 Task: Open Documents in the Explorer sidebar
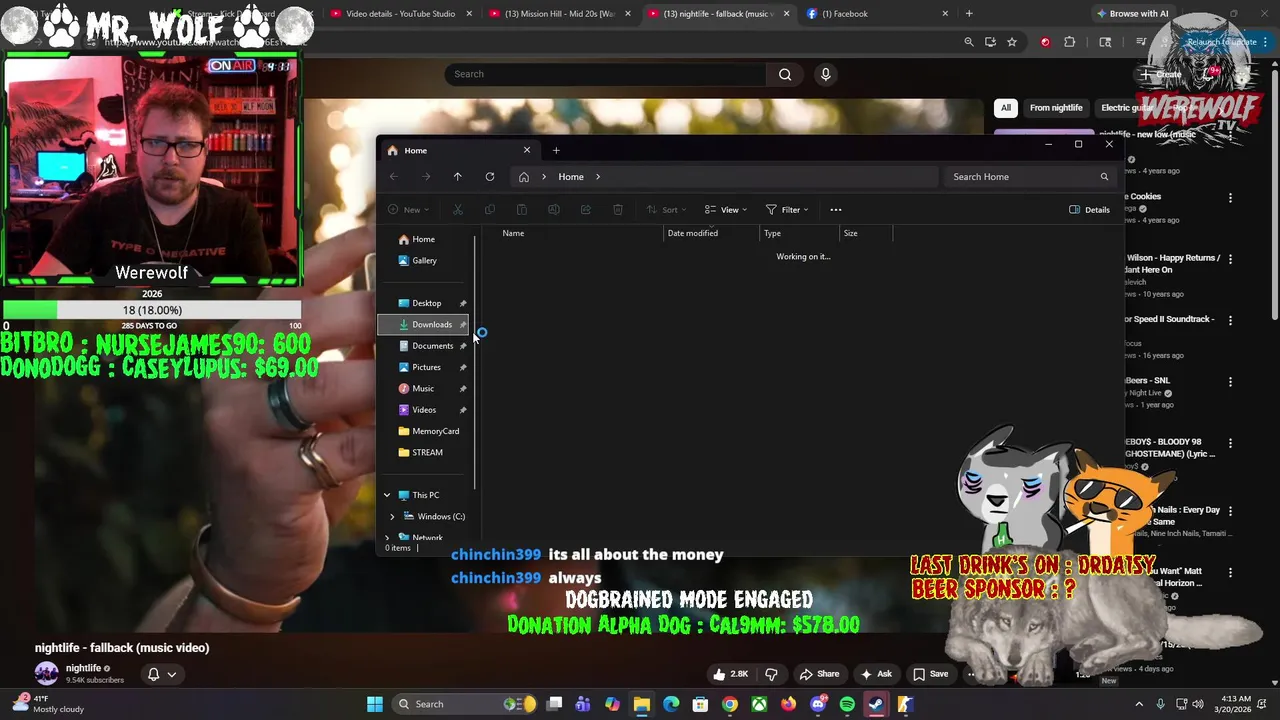click(423, 346)
